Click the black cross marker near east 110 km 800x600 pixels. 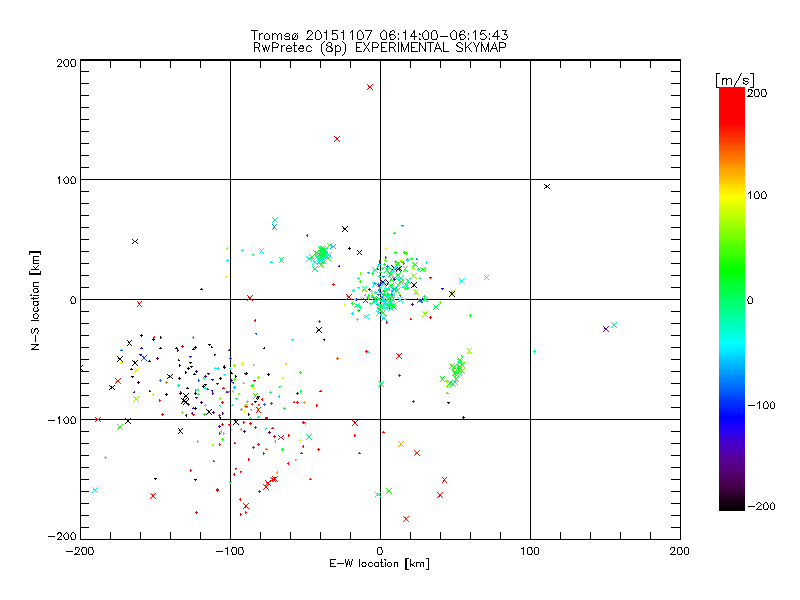pyautogui.click(x=547, y=187)
